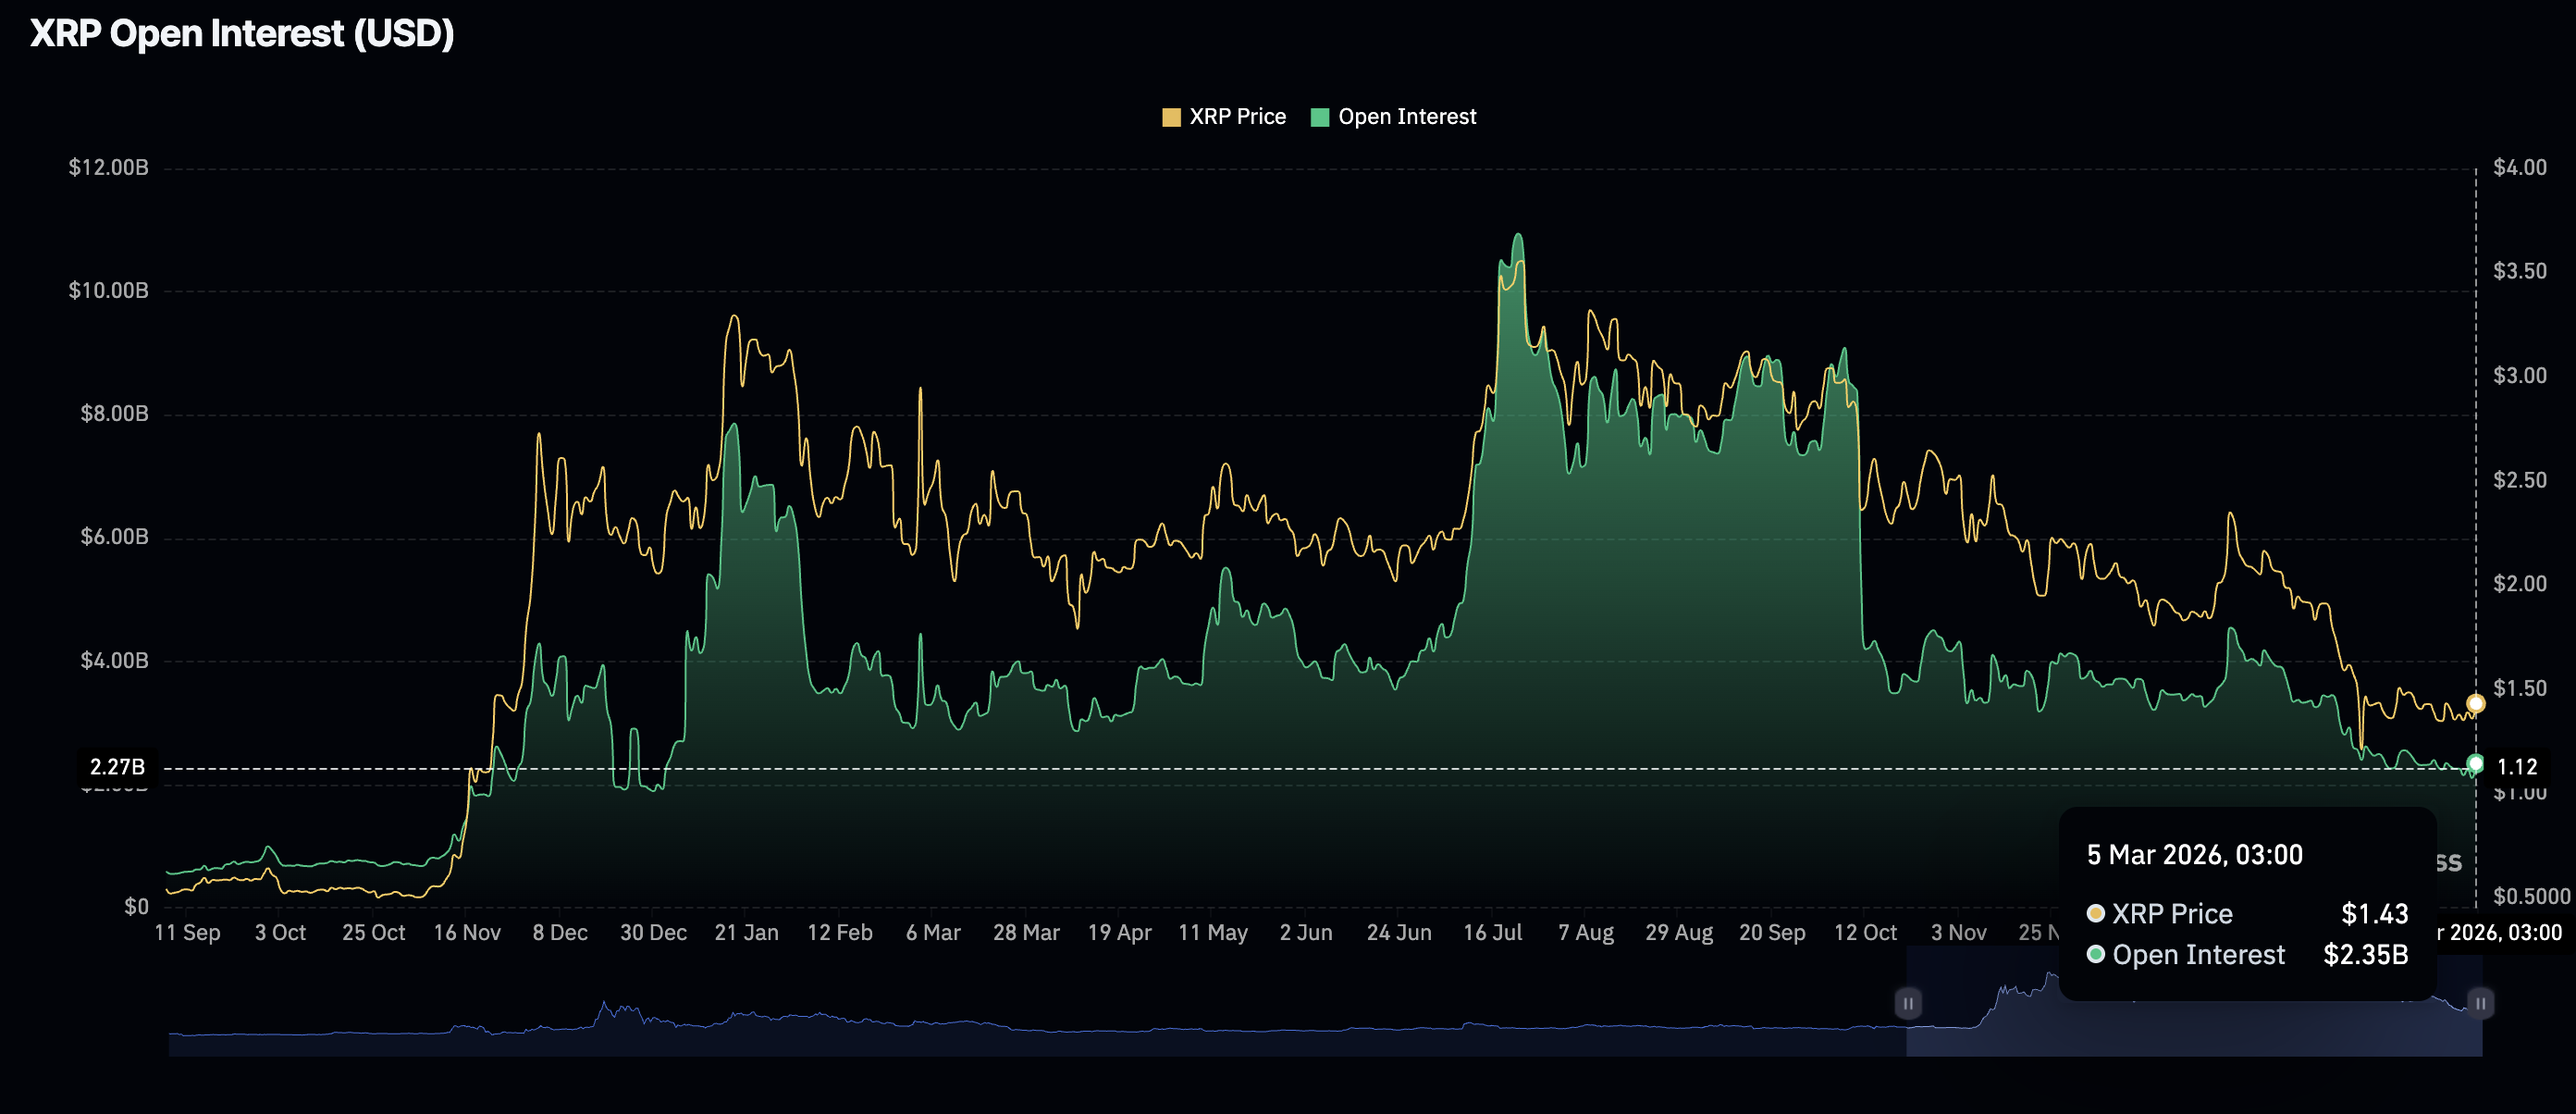Click the 2.27B crosshair value label
This screenshot has width=2576, height=1114.
tap(117, 767)
